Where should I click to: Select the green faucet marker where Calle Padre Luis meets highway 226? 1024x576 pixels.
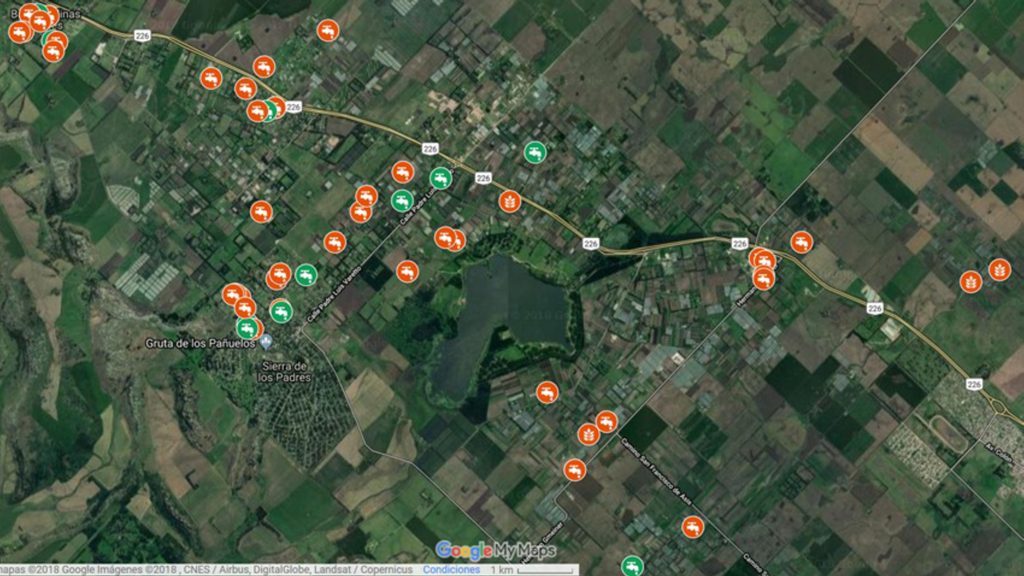pos(441,178)
